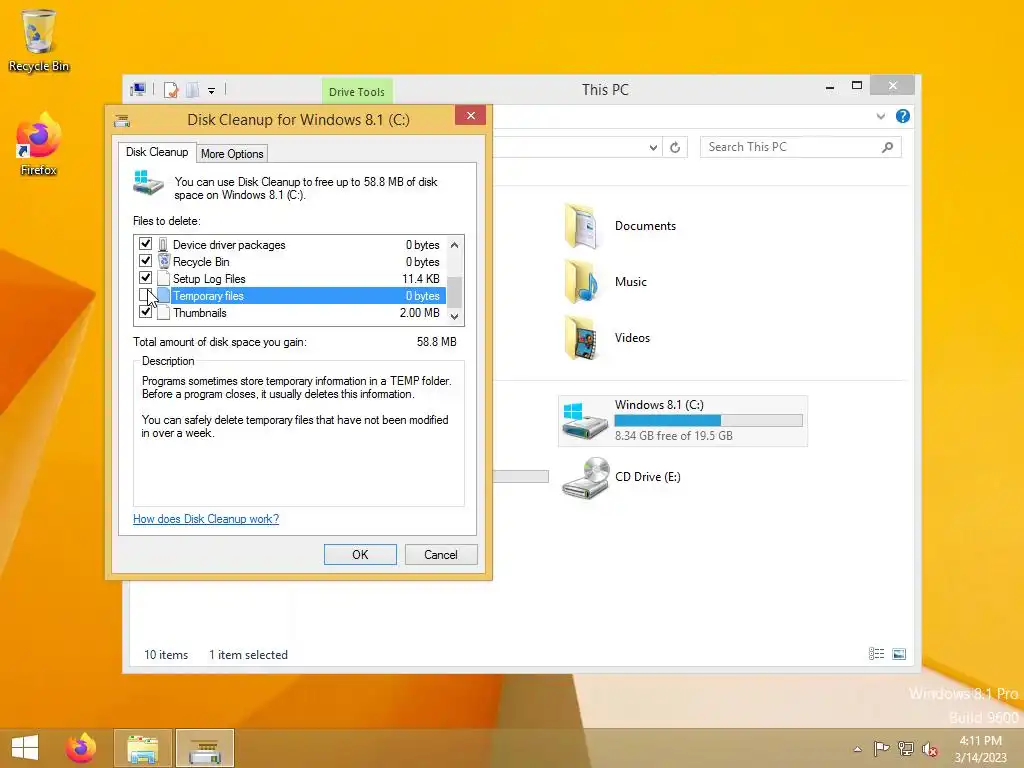Uncheck the Recycle Bin checkbox in Disk Cleanup

tap(146, 261)
